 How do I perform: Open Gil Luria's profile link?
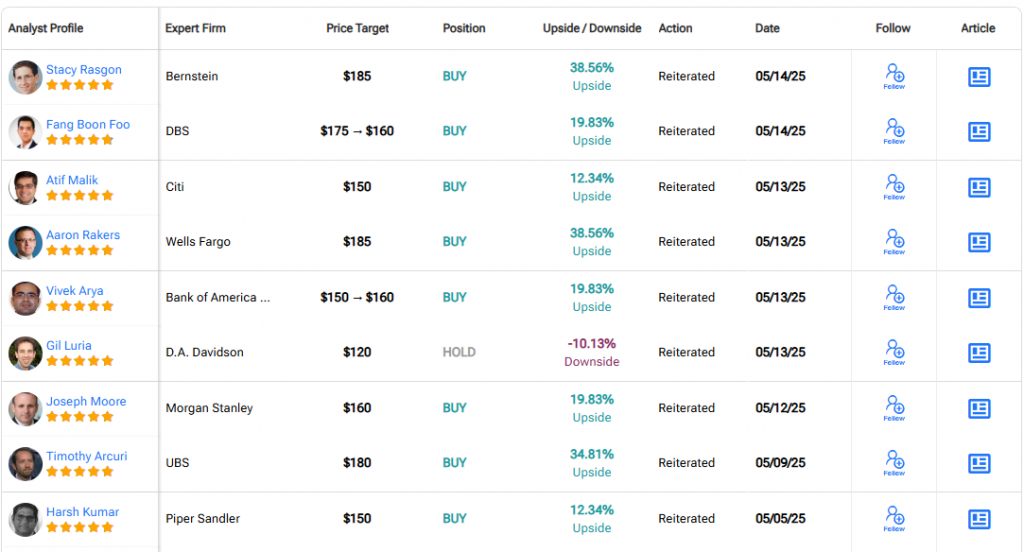(69, 346)
